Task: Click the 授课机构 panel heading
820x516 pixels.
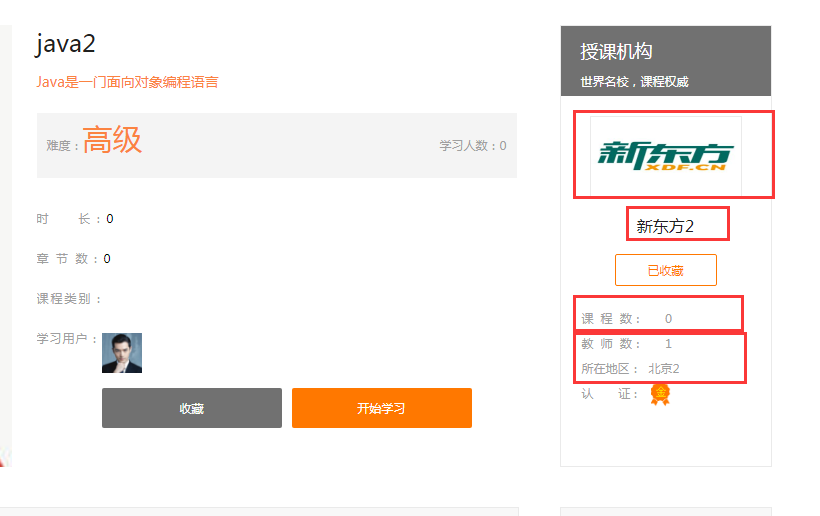Action: (616, 51)
